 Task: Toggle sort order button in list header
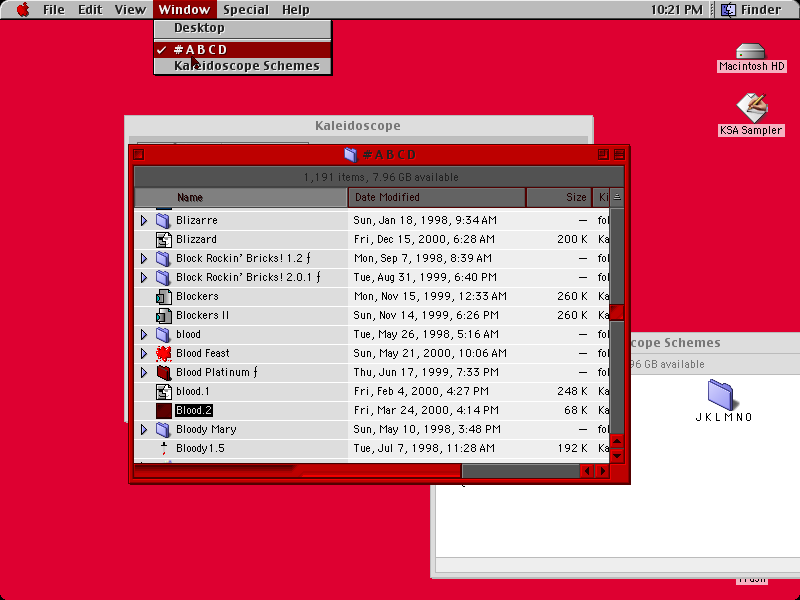[617, 197]
